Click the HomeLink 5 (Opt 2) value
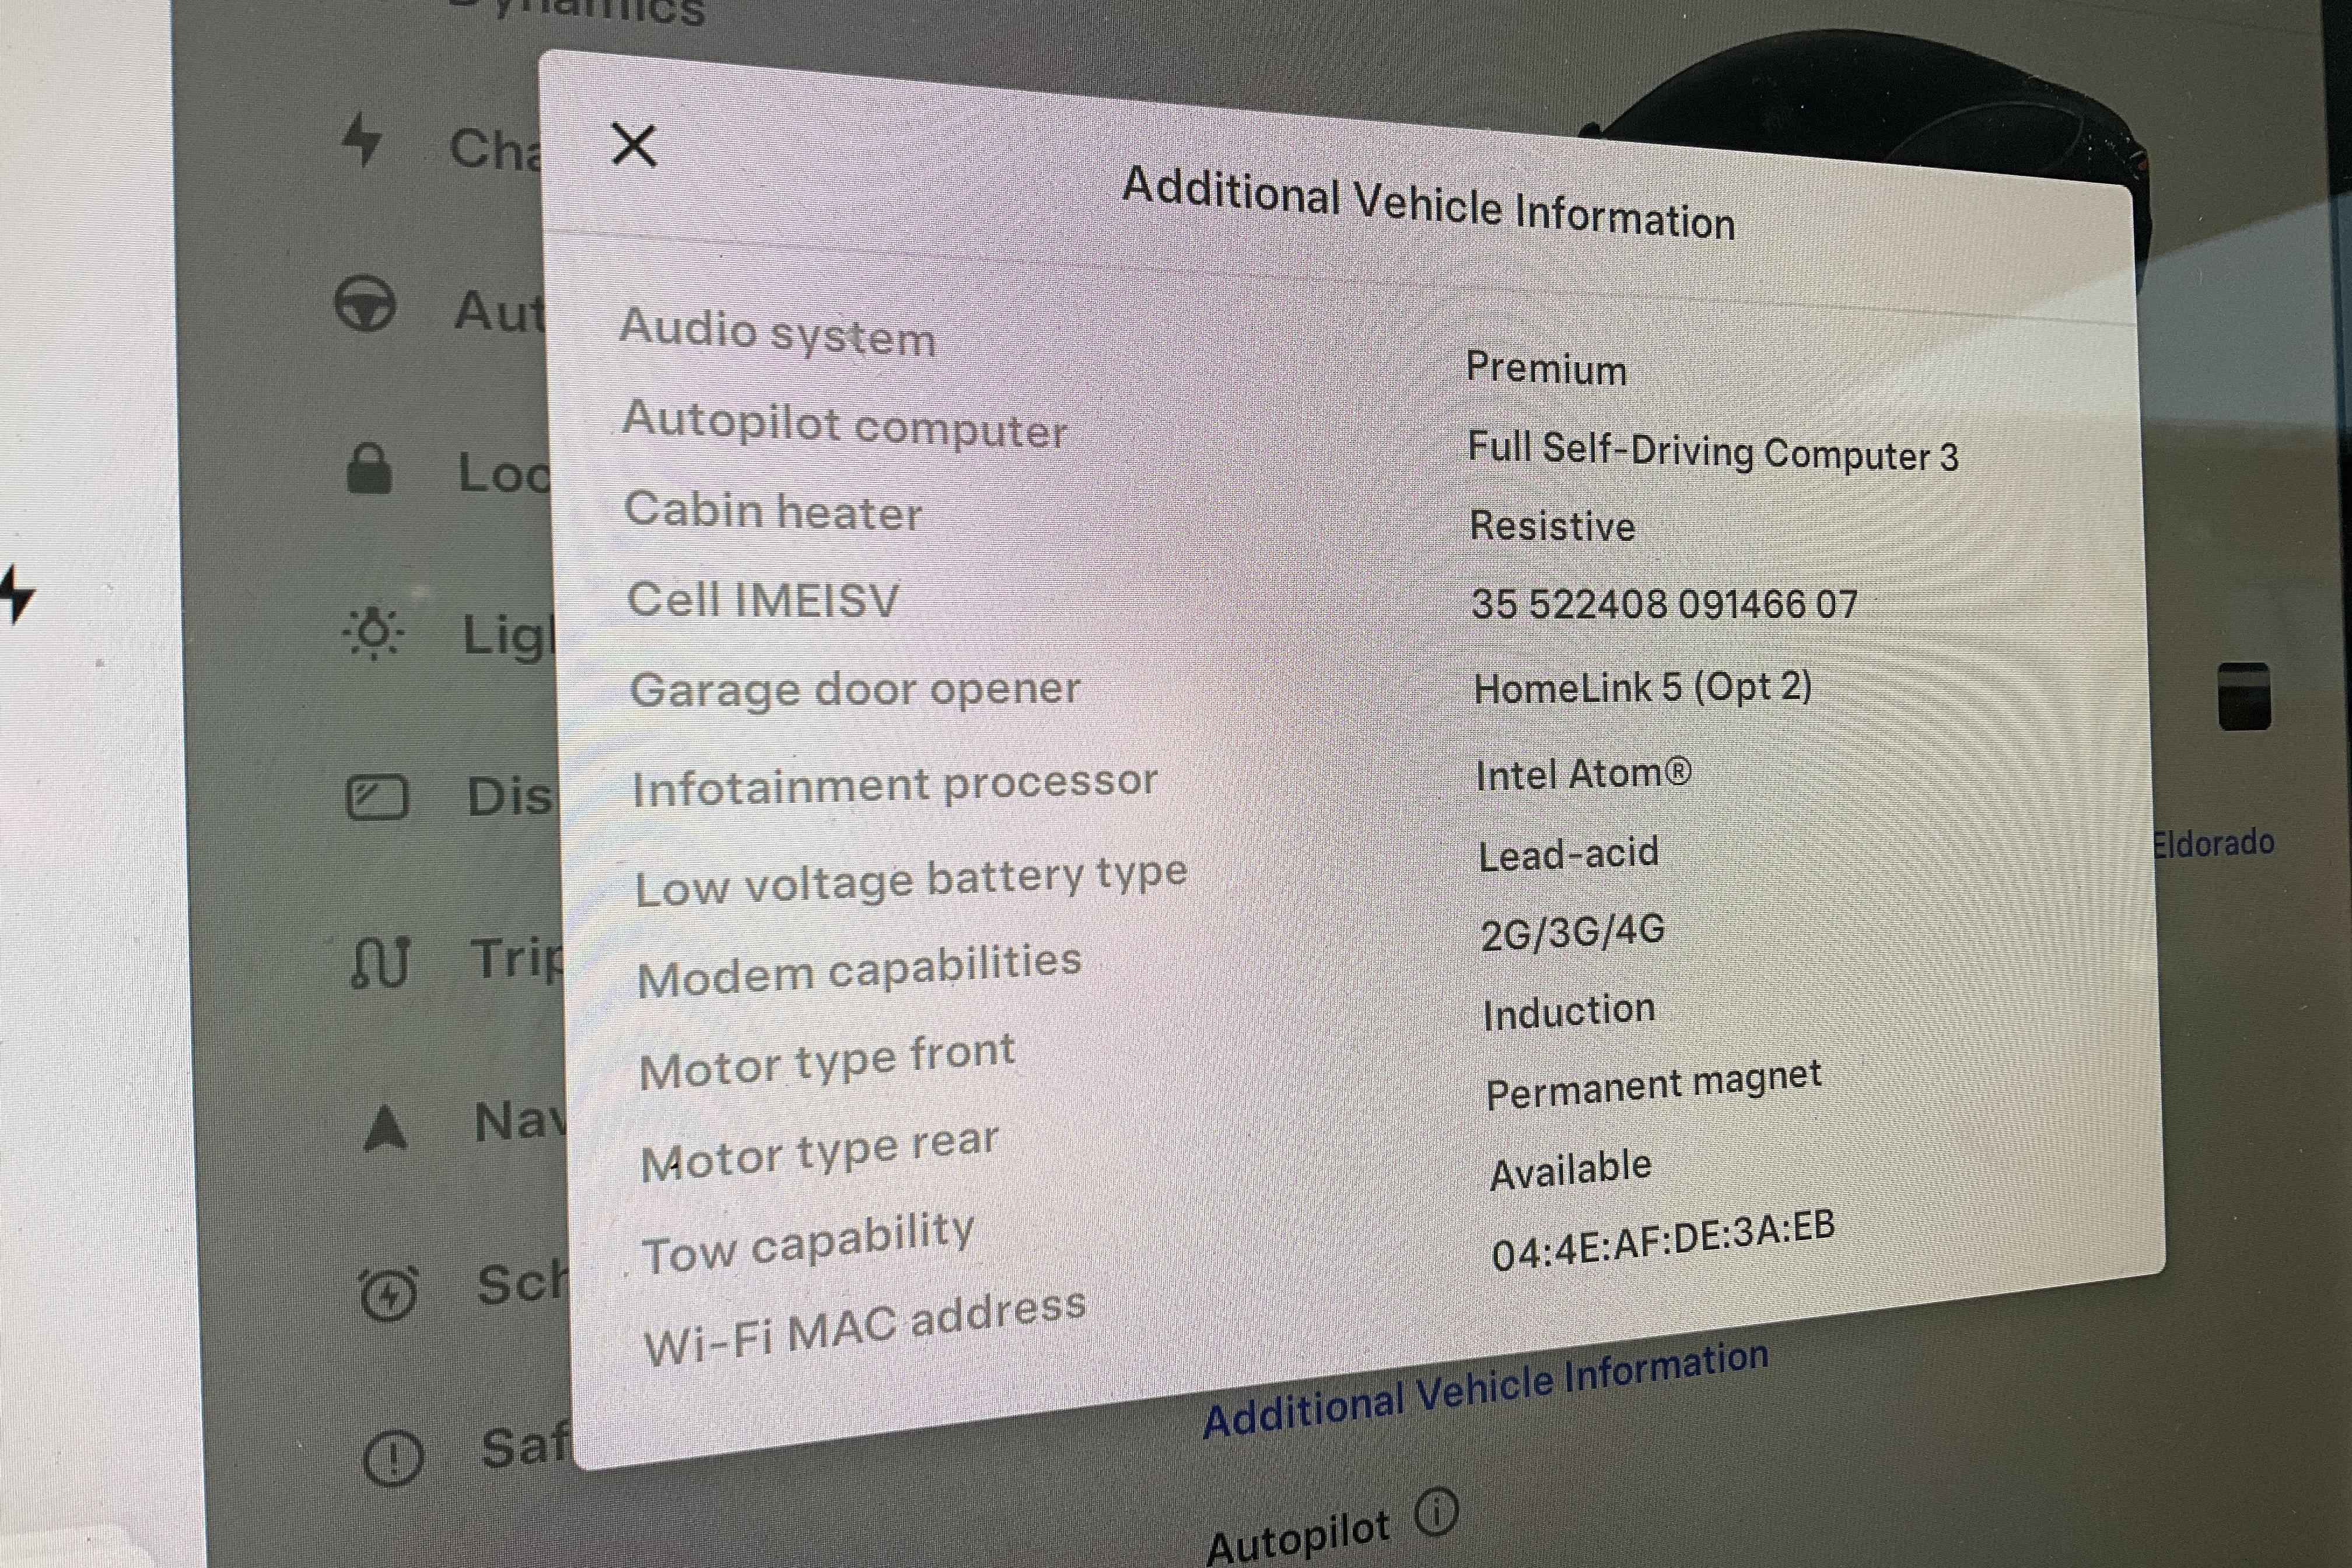This screenshot has height=1568, width=2352. [x=1643, y=687]
